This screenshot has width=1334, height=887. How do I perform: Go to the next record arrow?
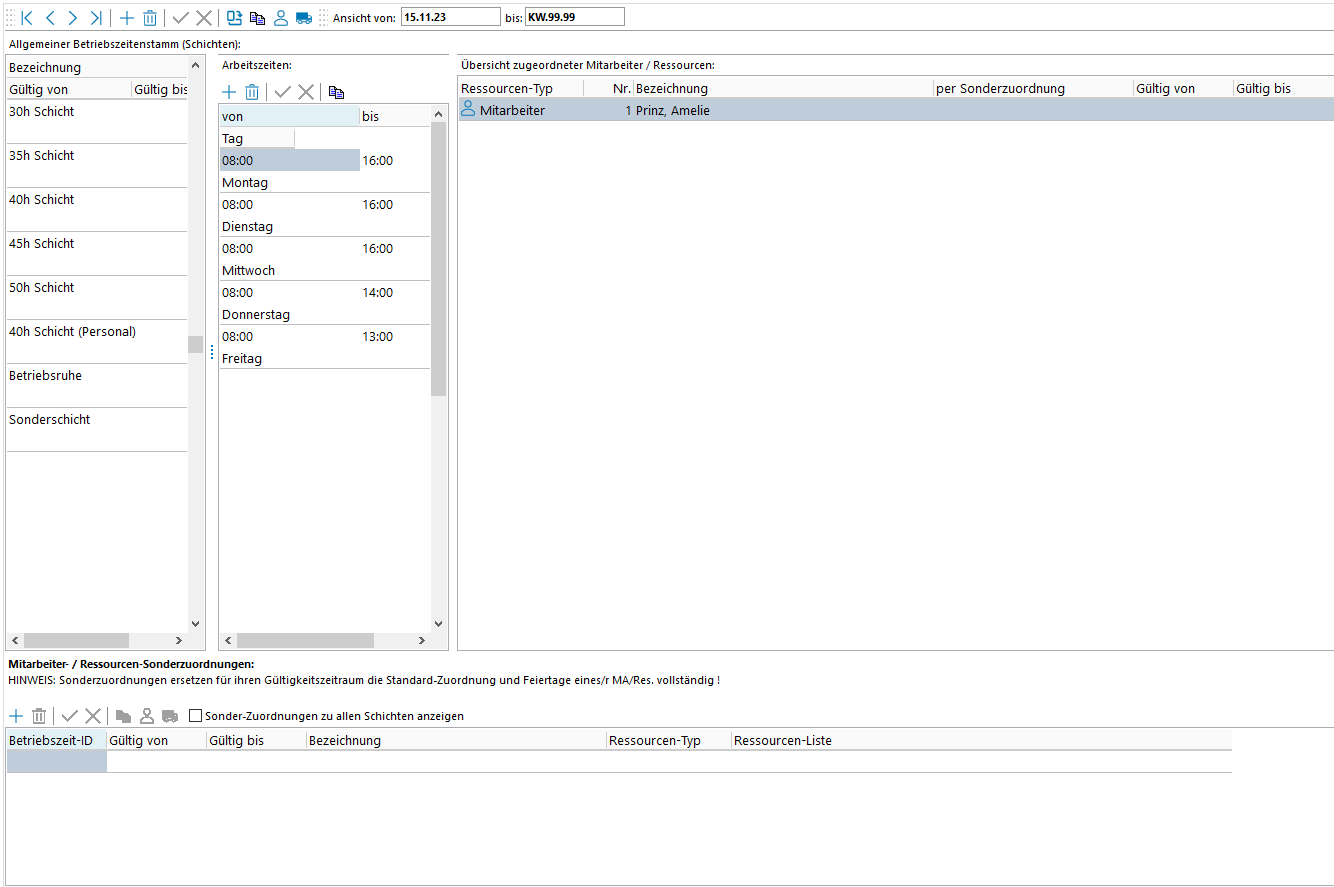(x=72, y=17)
